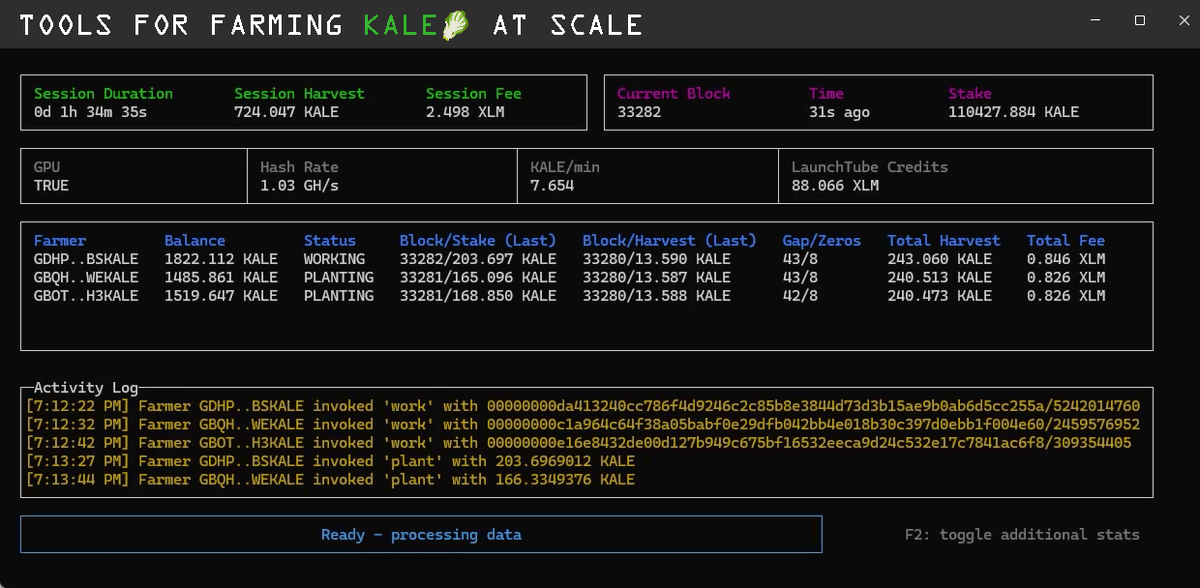This screenshot has height=588, width=1200.
Task: Click the kale leaf emoji in title
Action: 456,25
